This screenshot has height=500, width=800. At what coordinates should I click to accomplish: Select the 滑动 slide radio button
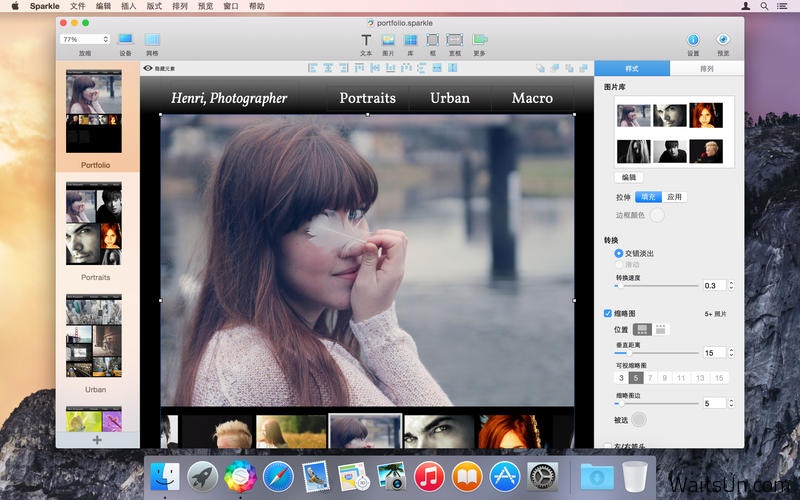619,264
